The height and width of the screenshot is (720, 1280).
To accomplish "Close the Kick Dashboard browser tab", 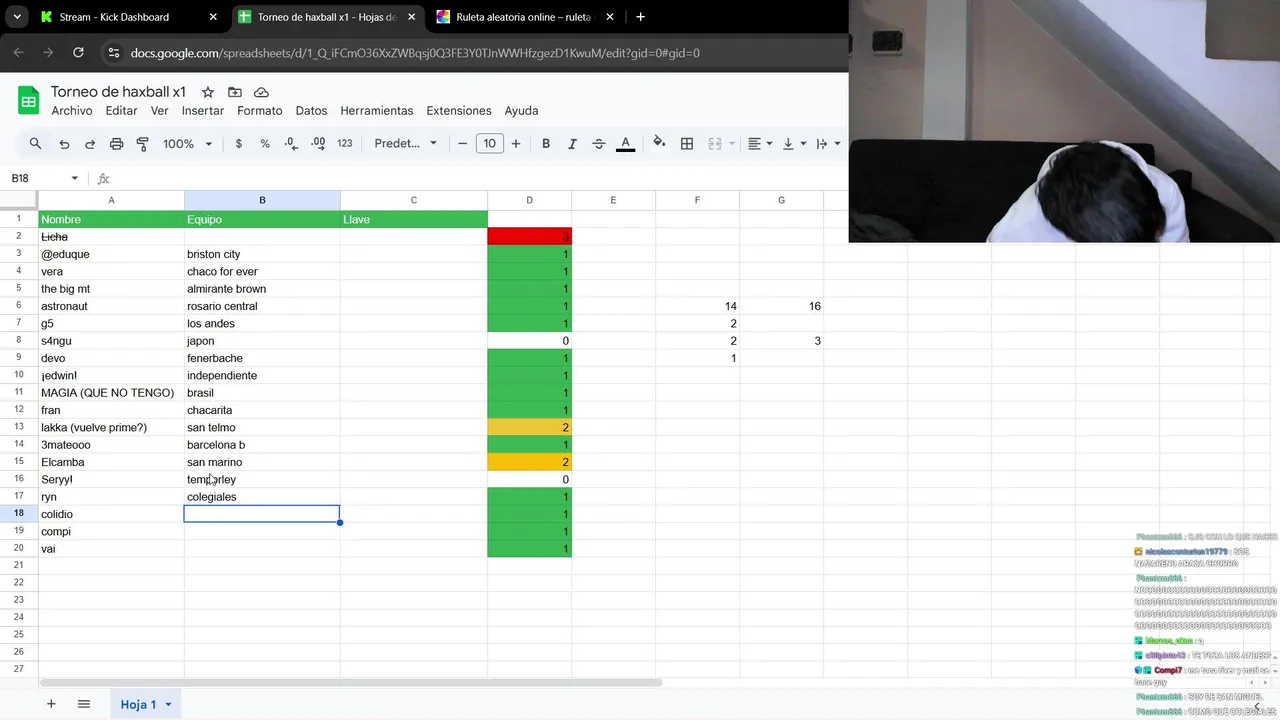I will (x=213, y=17).
